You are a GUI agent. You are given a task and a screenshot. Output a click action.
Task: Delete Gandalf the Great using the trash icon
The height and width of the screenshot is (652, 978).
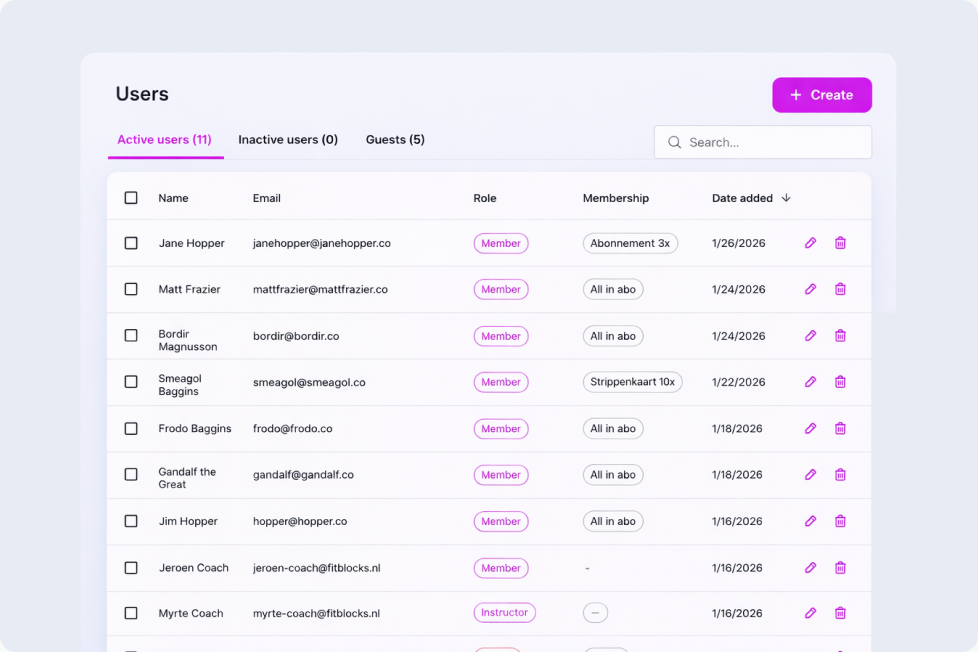840,475
